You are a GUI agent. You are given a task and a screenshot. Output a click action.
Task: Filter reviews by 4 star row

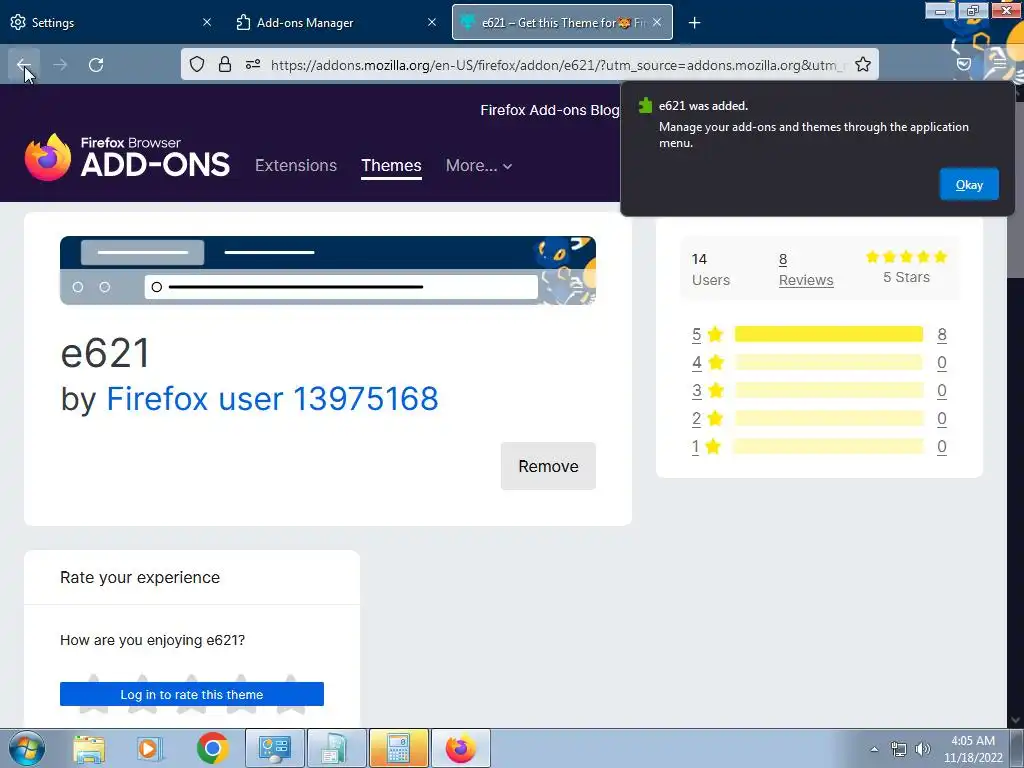click(x=819, y=362)
